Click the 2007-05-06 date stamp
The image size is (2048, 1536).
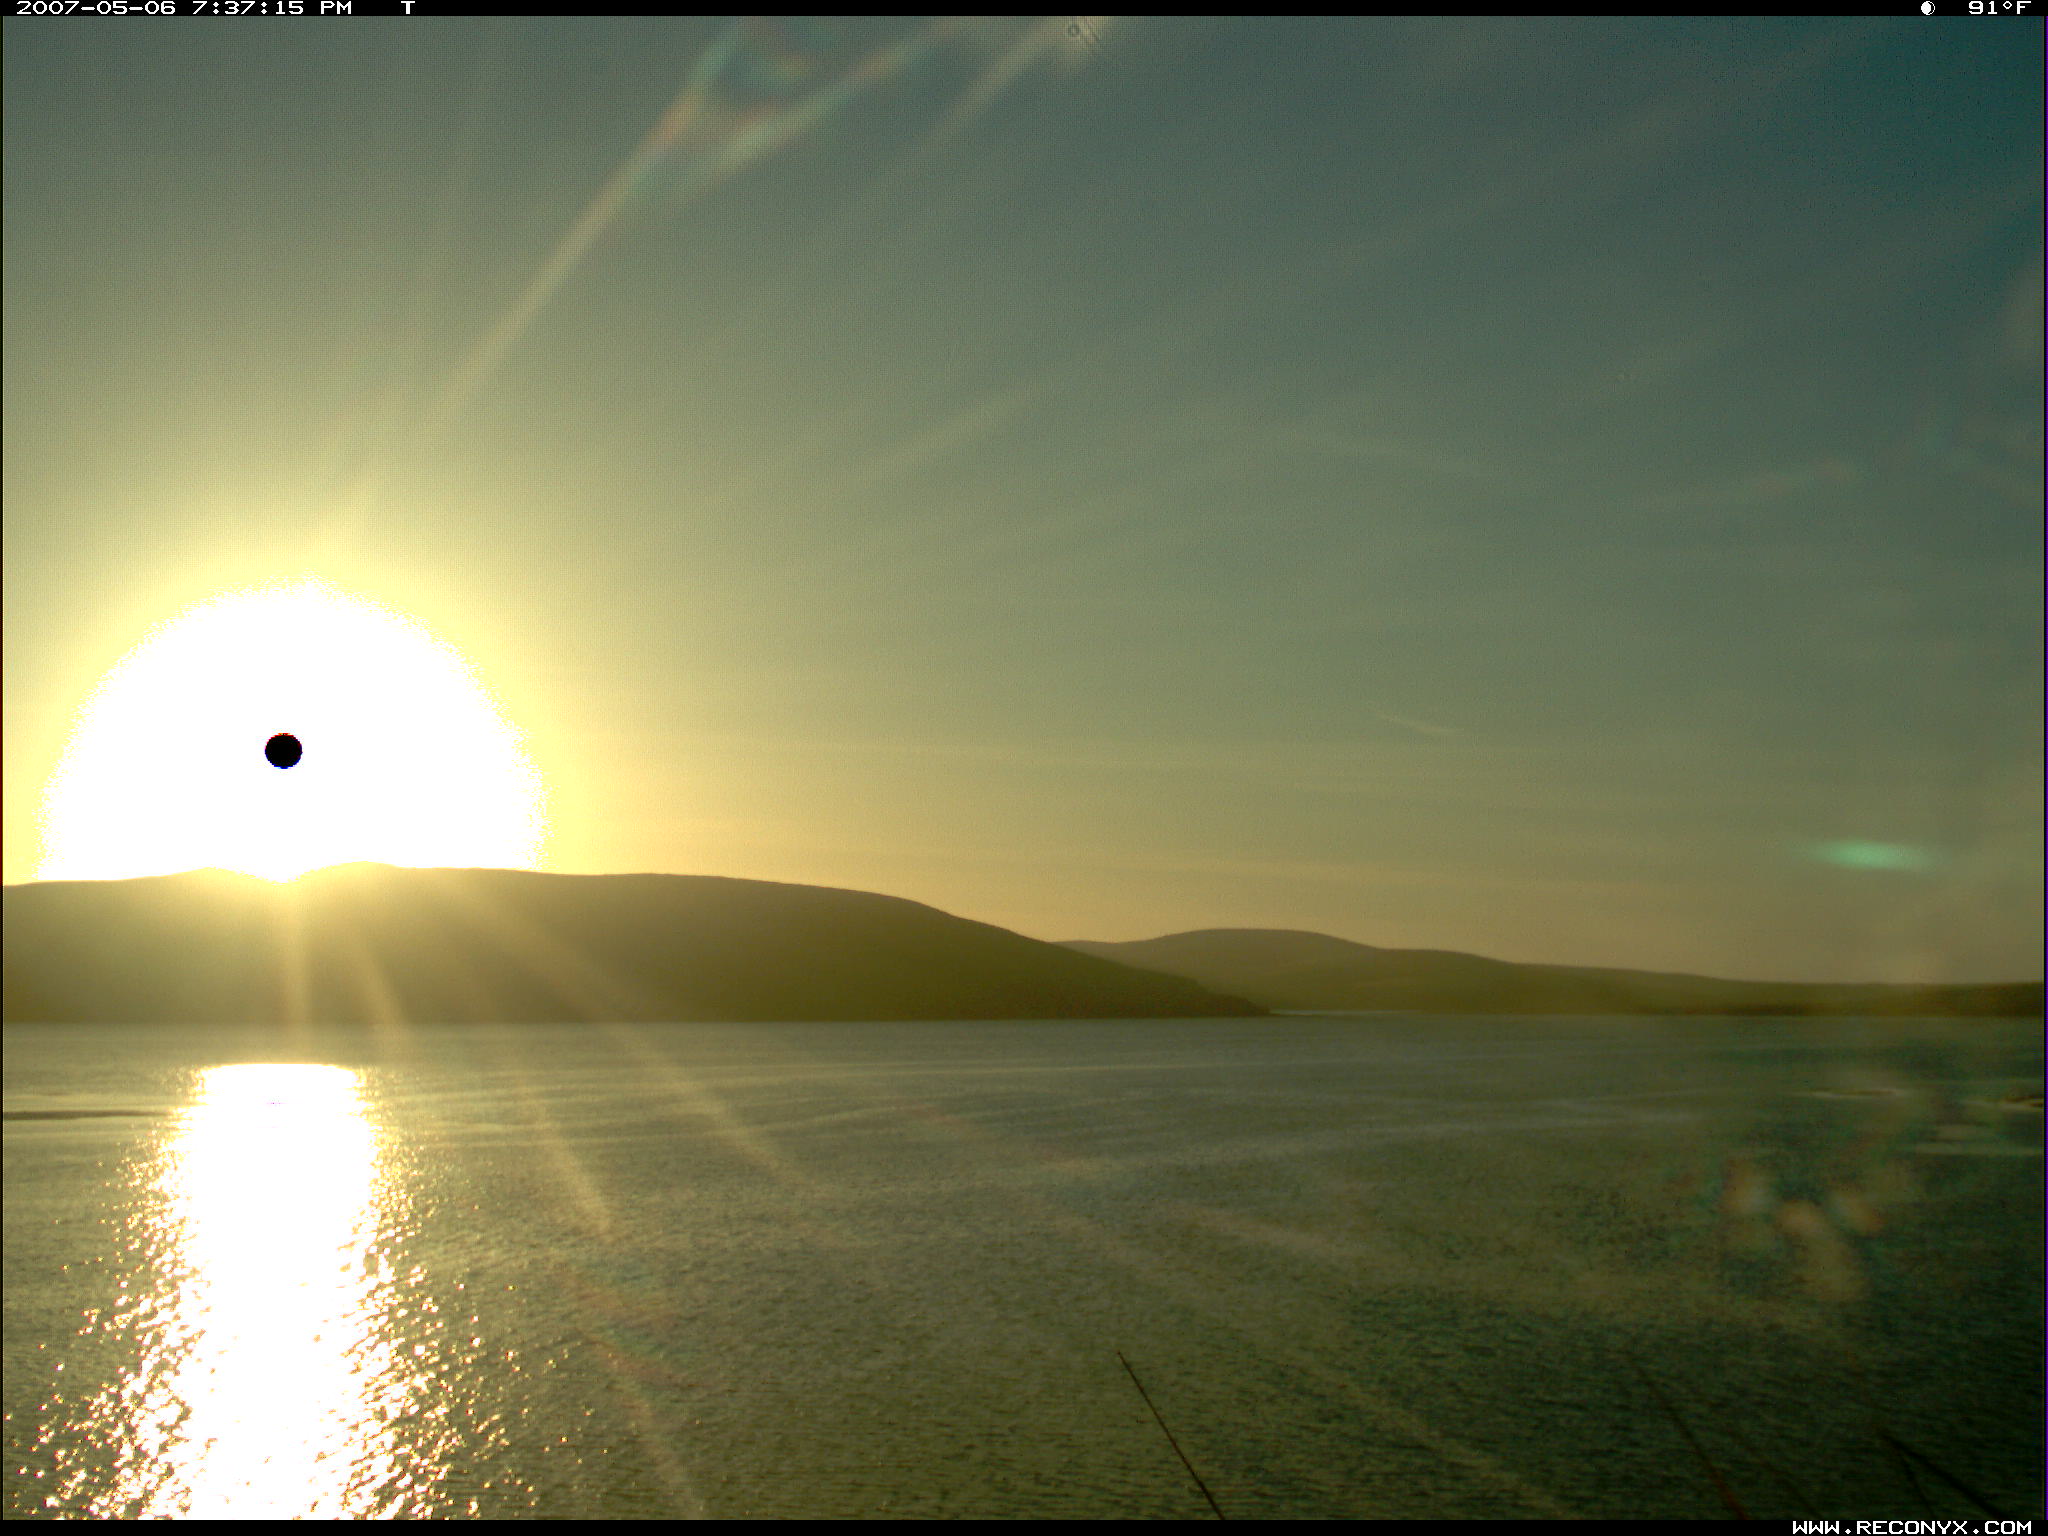click(96, 8)
